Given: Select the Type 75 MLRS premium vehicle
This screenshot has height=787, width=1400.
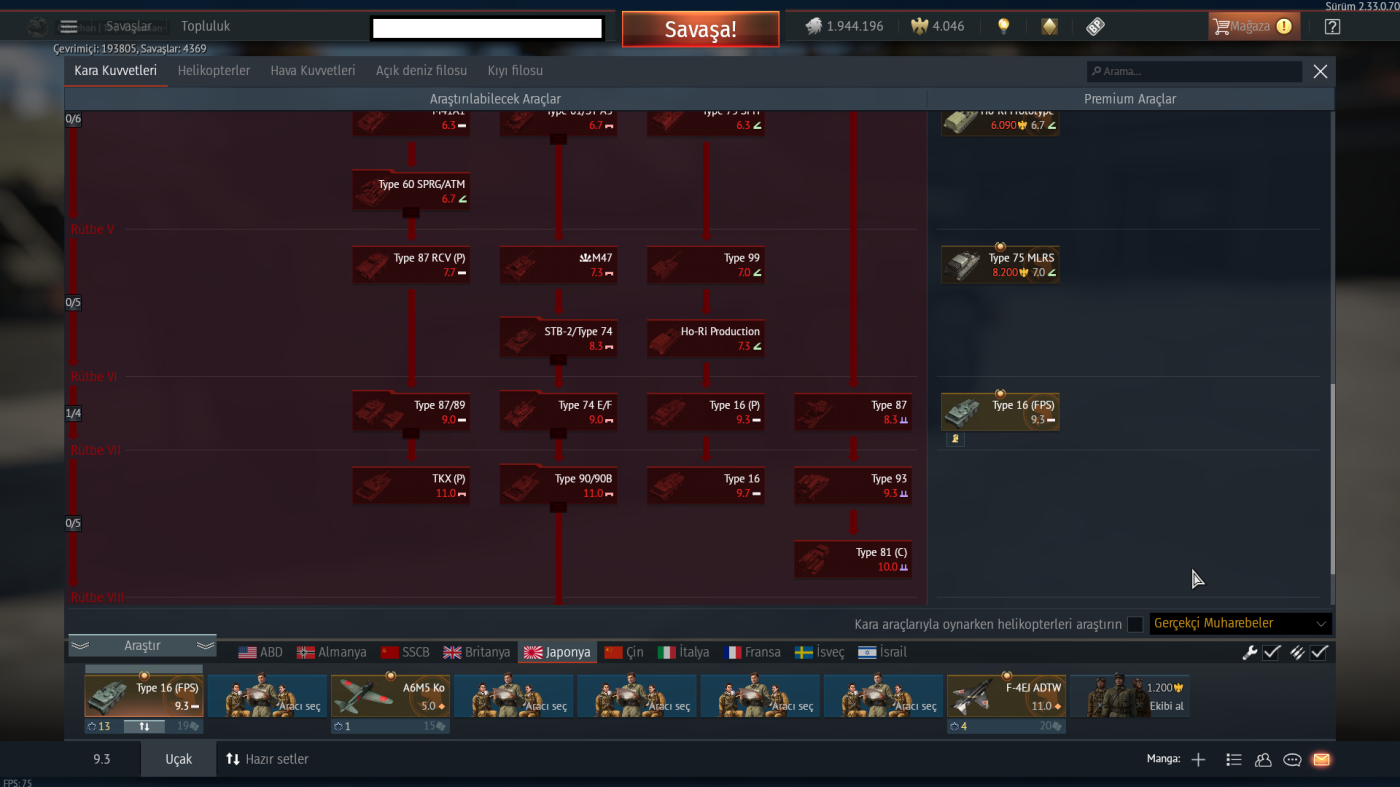Looking at the screenshot, I should tap(1000, 265).
